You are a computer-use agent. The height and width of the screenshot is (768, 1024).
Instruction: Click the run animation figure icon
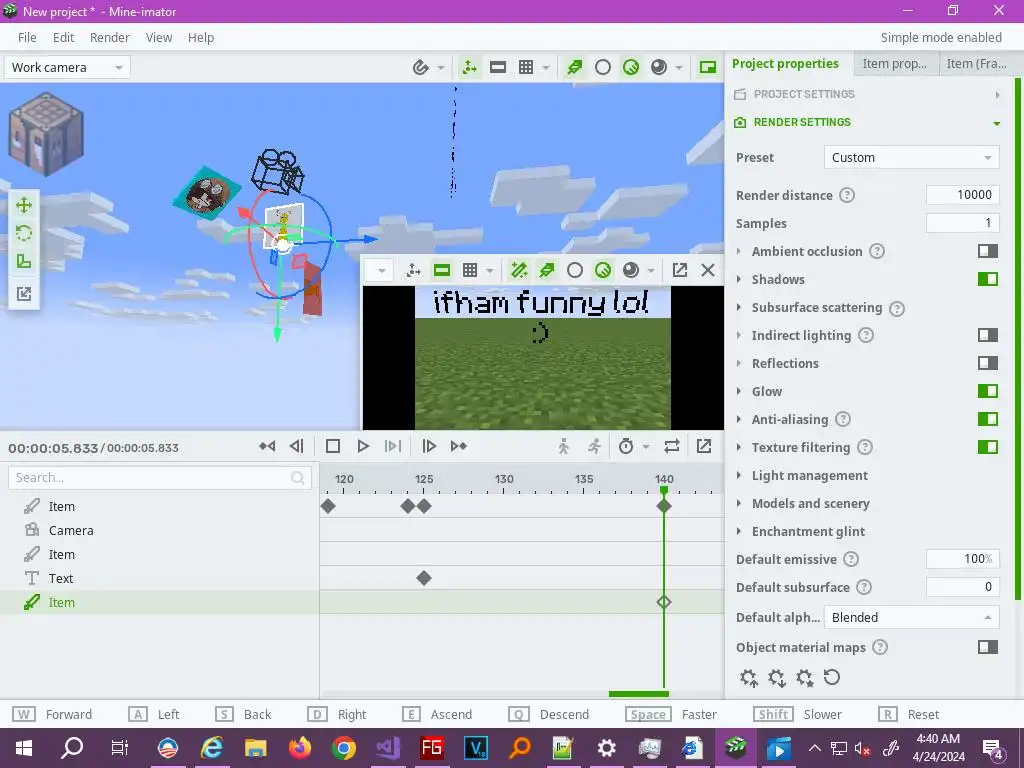[x=594, y=446]
